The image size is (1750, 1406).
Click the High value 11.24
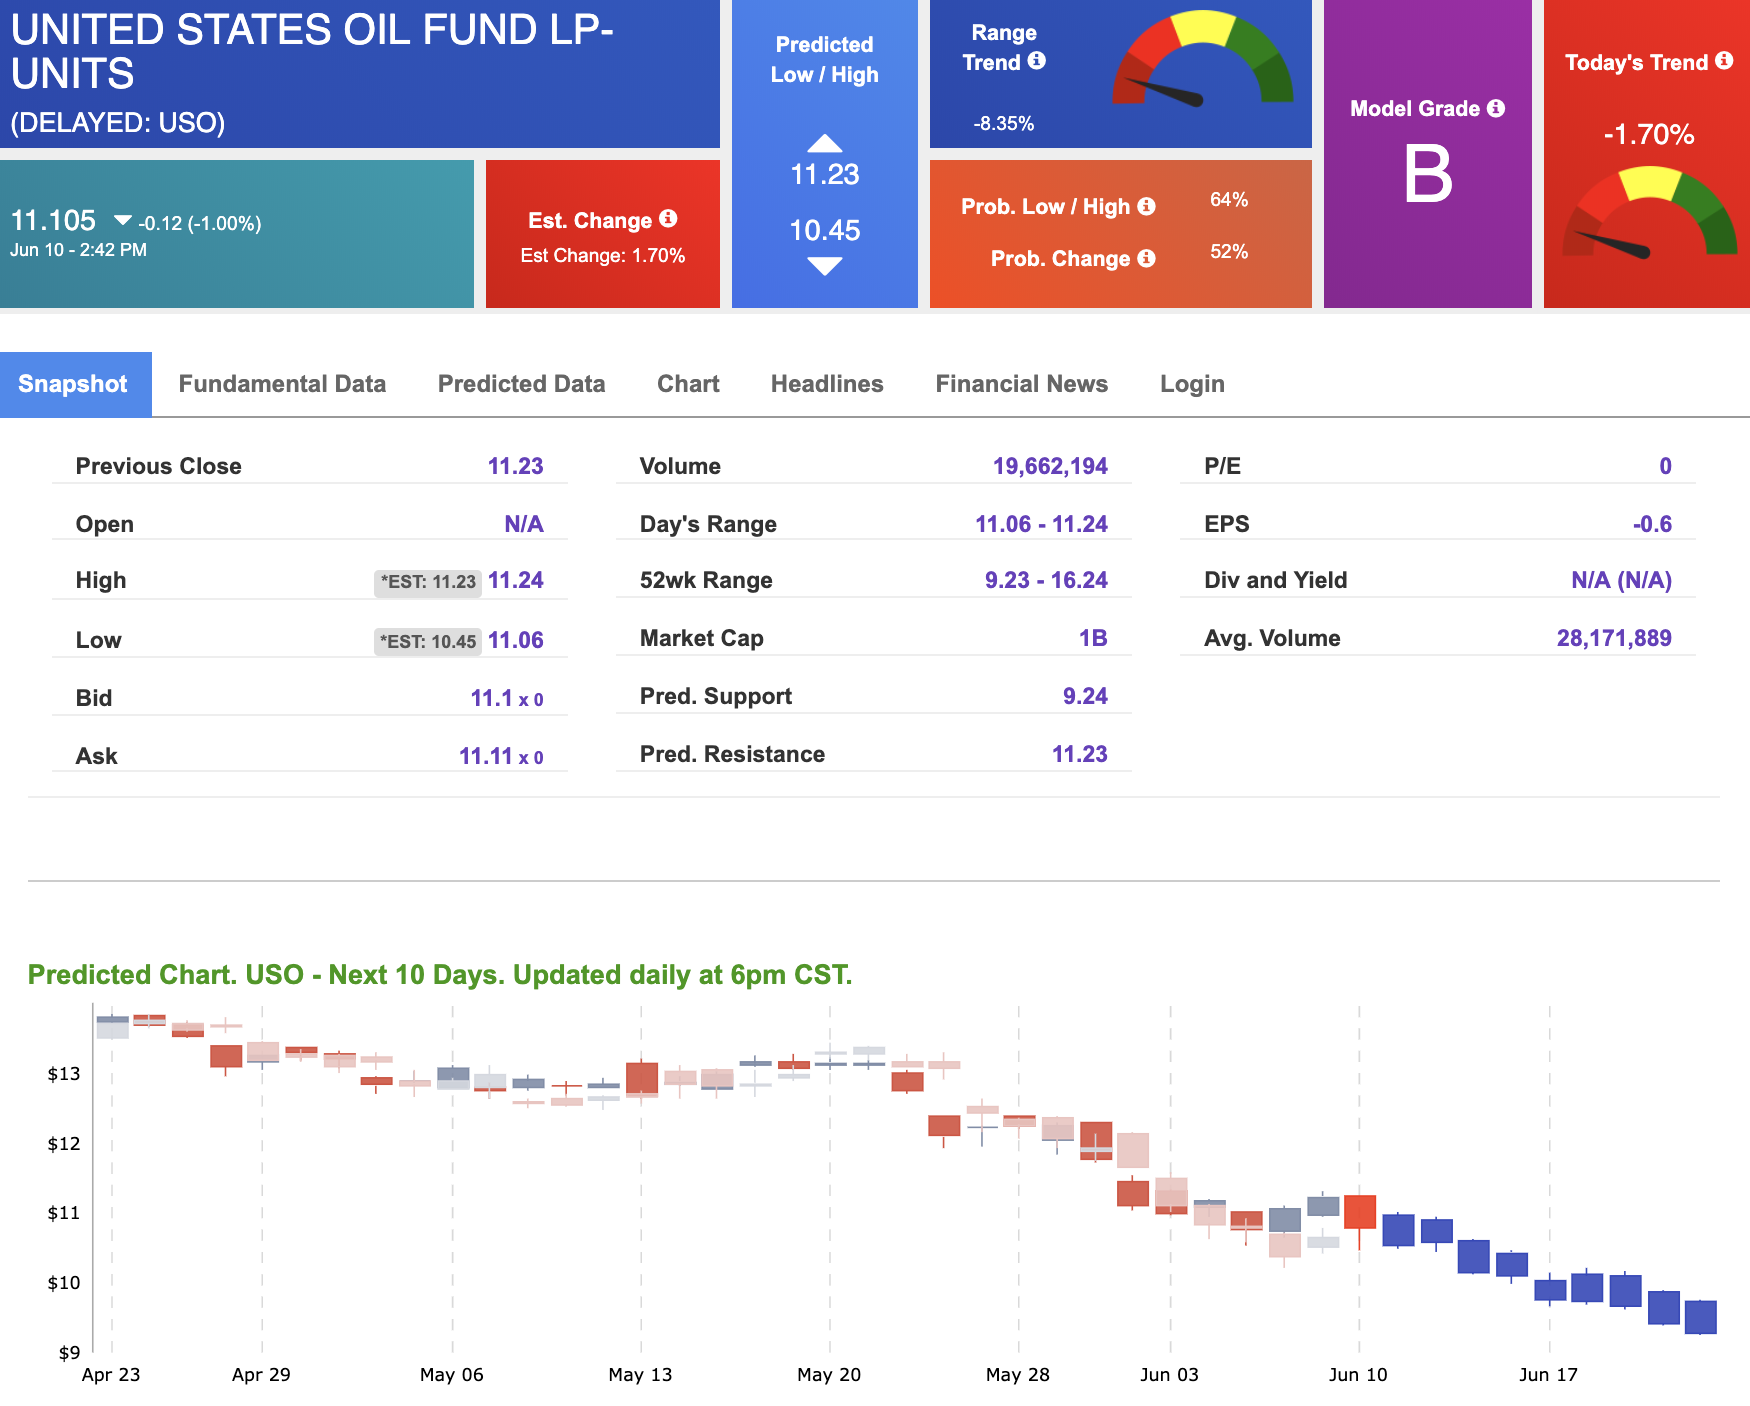516,580
